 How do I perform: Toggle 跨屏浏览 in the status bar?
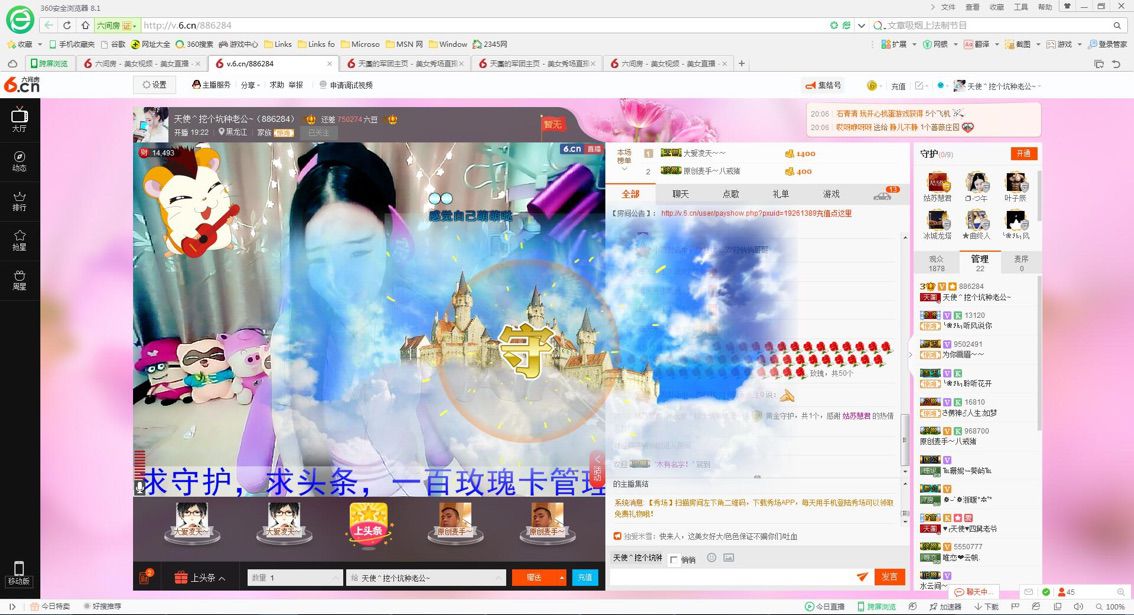[877, 607]
